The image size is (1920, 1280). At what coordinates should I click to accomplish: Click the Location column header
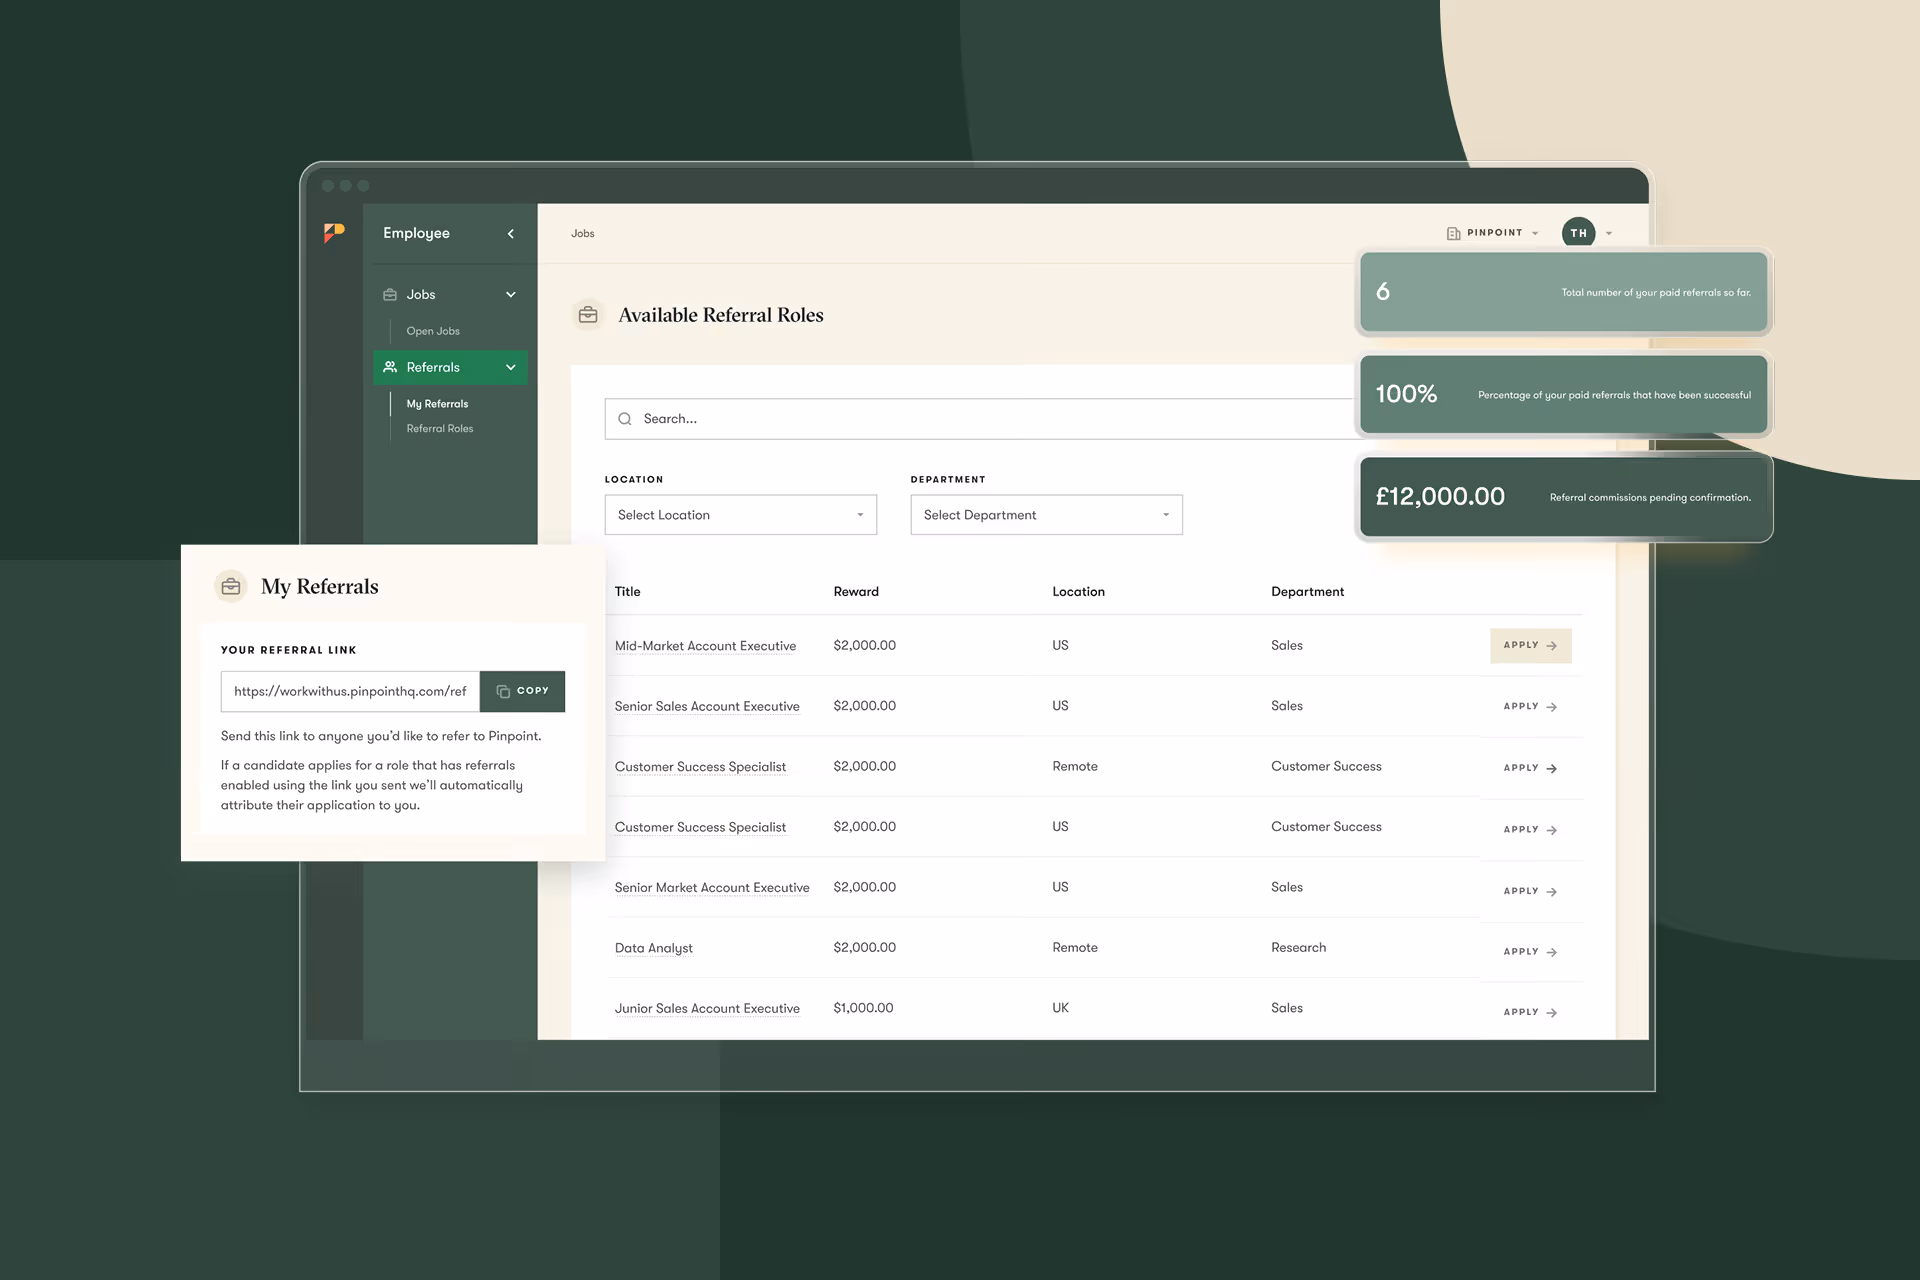(1078, 592)
